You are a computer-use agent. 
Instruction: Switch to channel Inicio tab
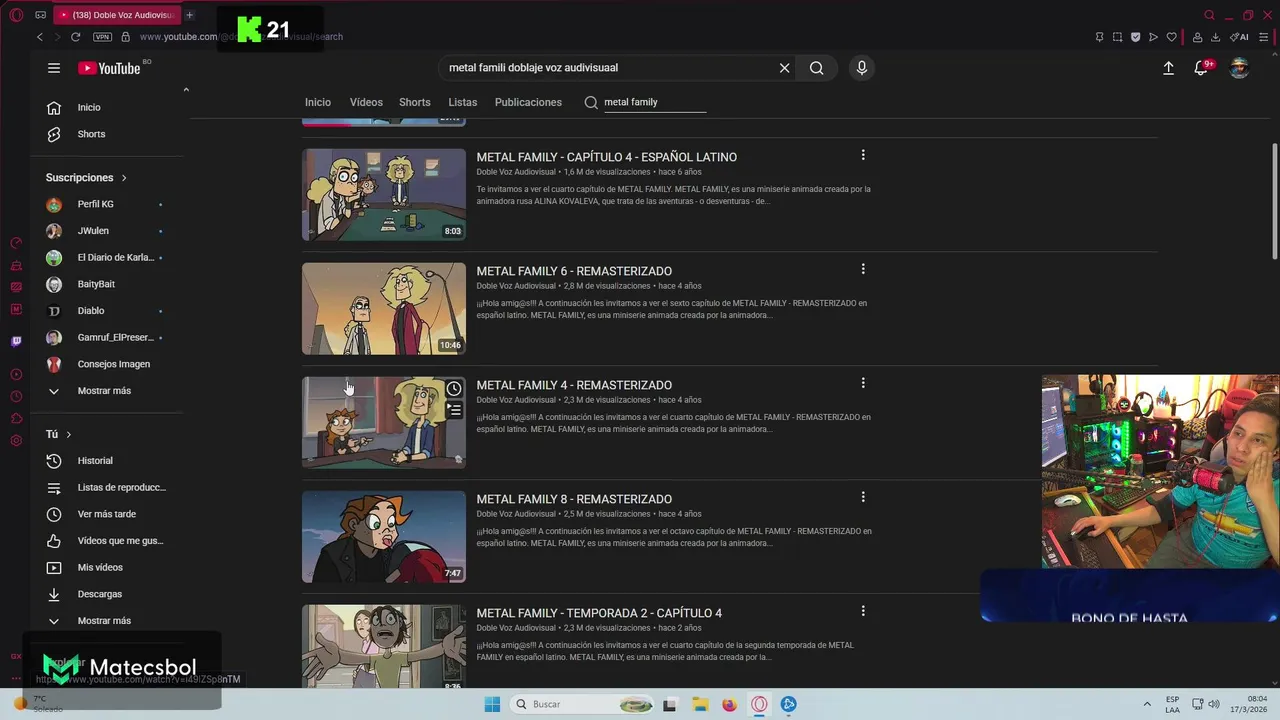click(x=318, y=102)
